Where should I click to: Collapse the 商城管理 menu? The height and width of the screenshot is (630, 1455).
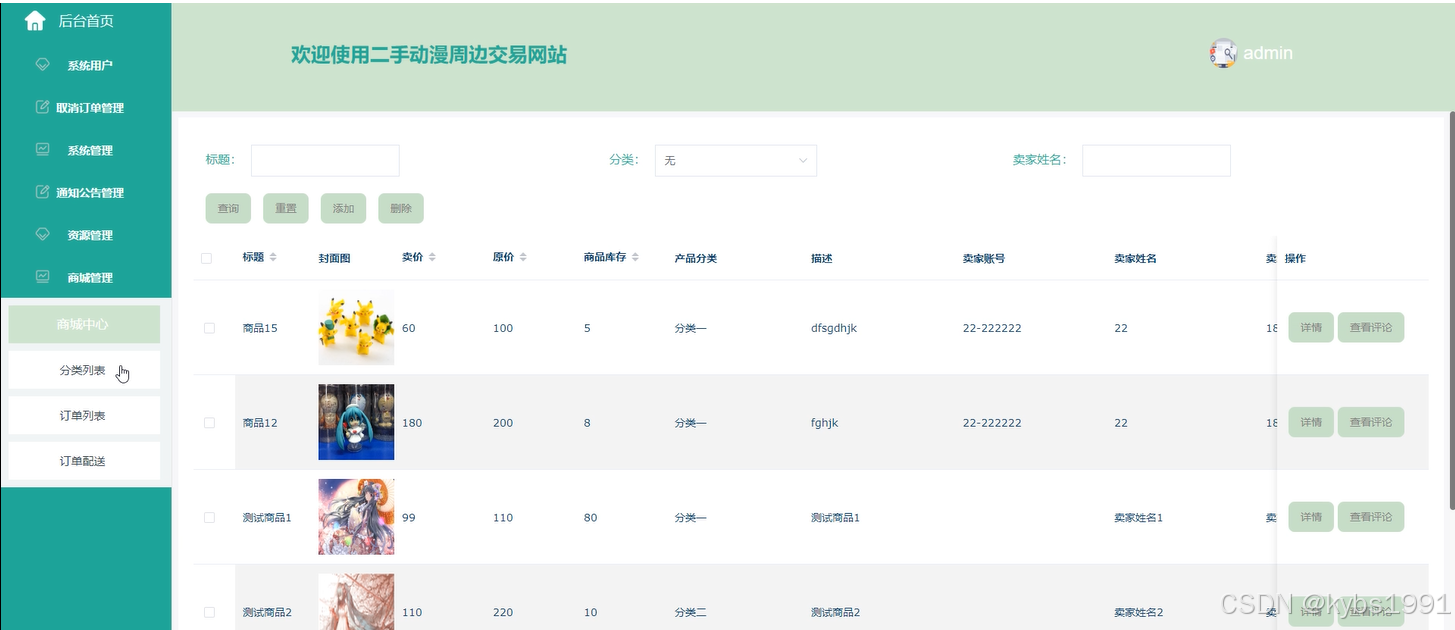coord(86,277)
